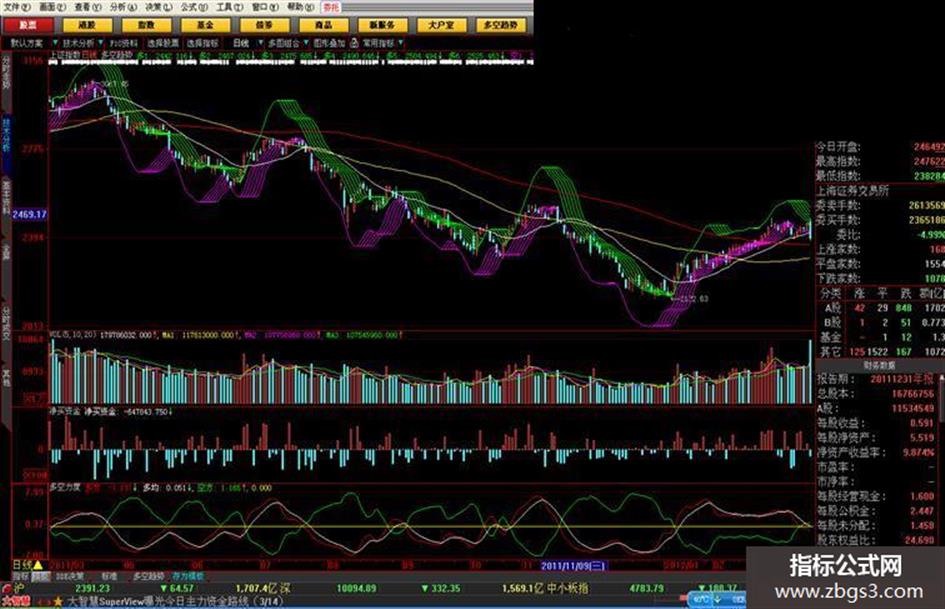
Task: Open the 窗口 menu
Action: click(265, 7)
